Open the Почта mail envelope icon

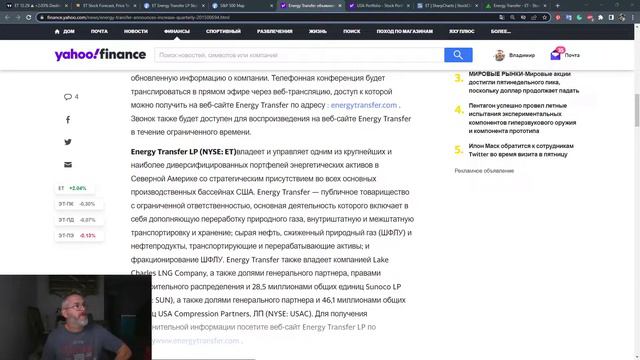click(x=556, y=55)
